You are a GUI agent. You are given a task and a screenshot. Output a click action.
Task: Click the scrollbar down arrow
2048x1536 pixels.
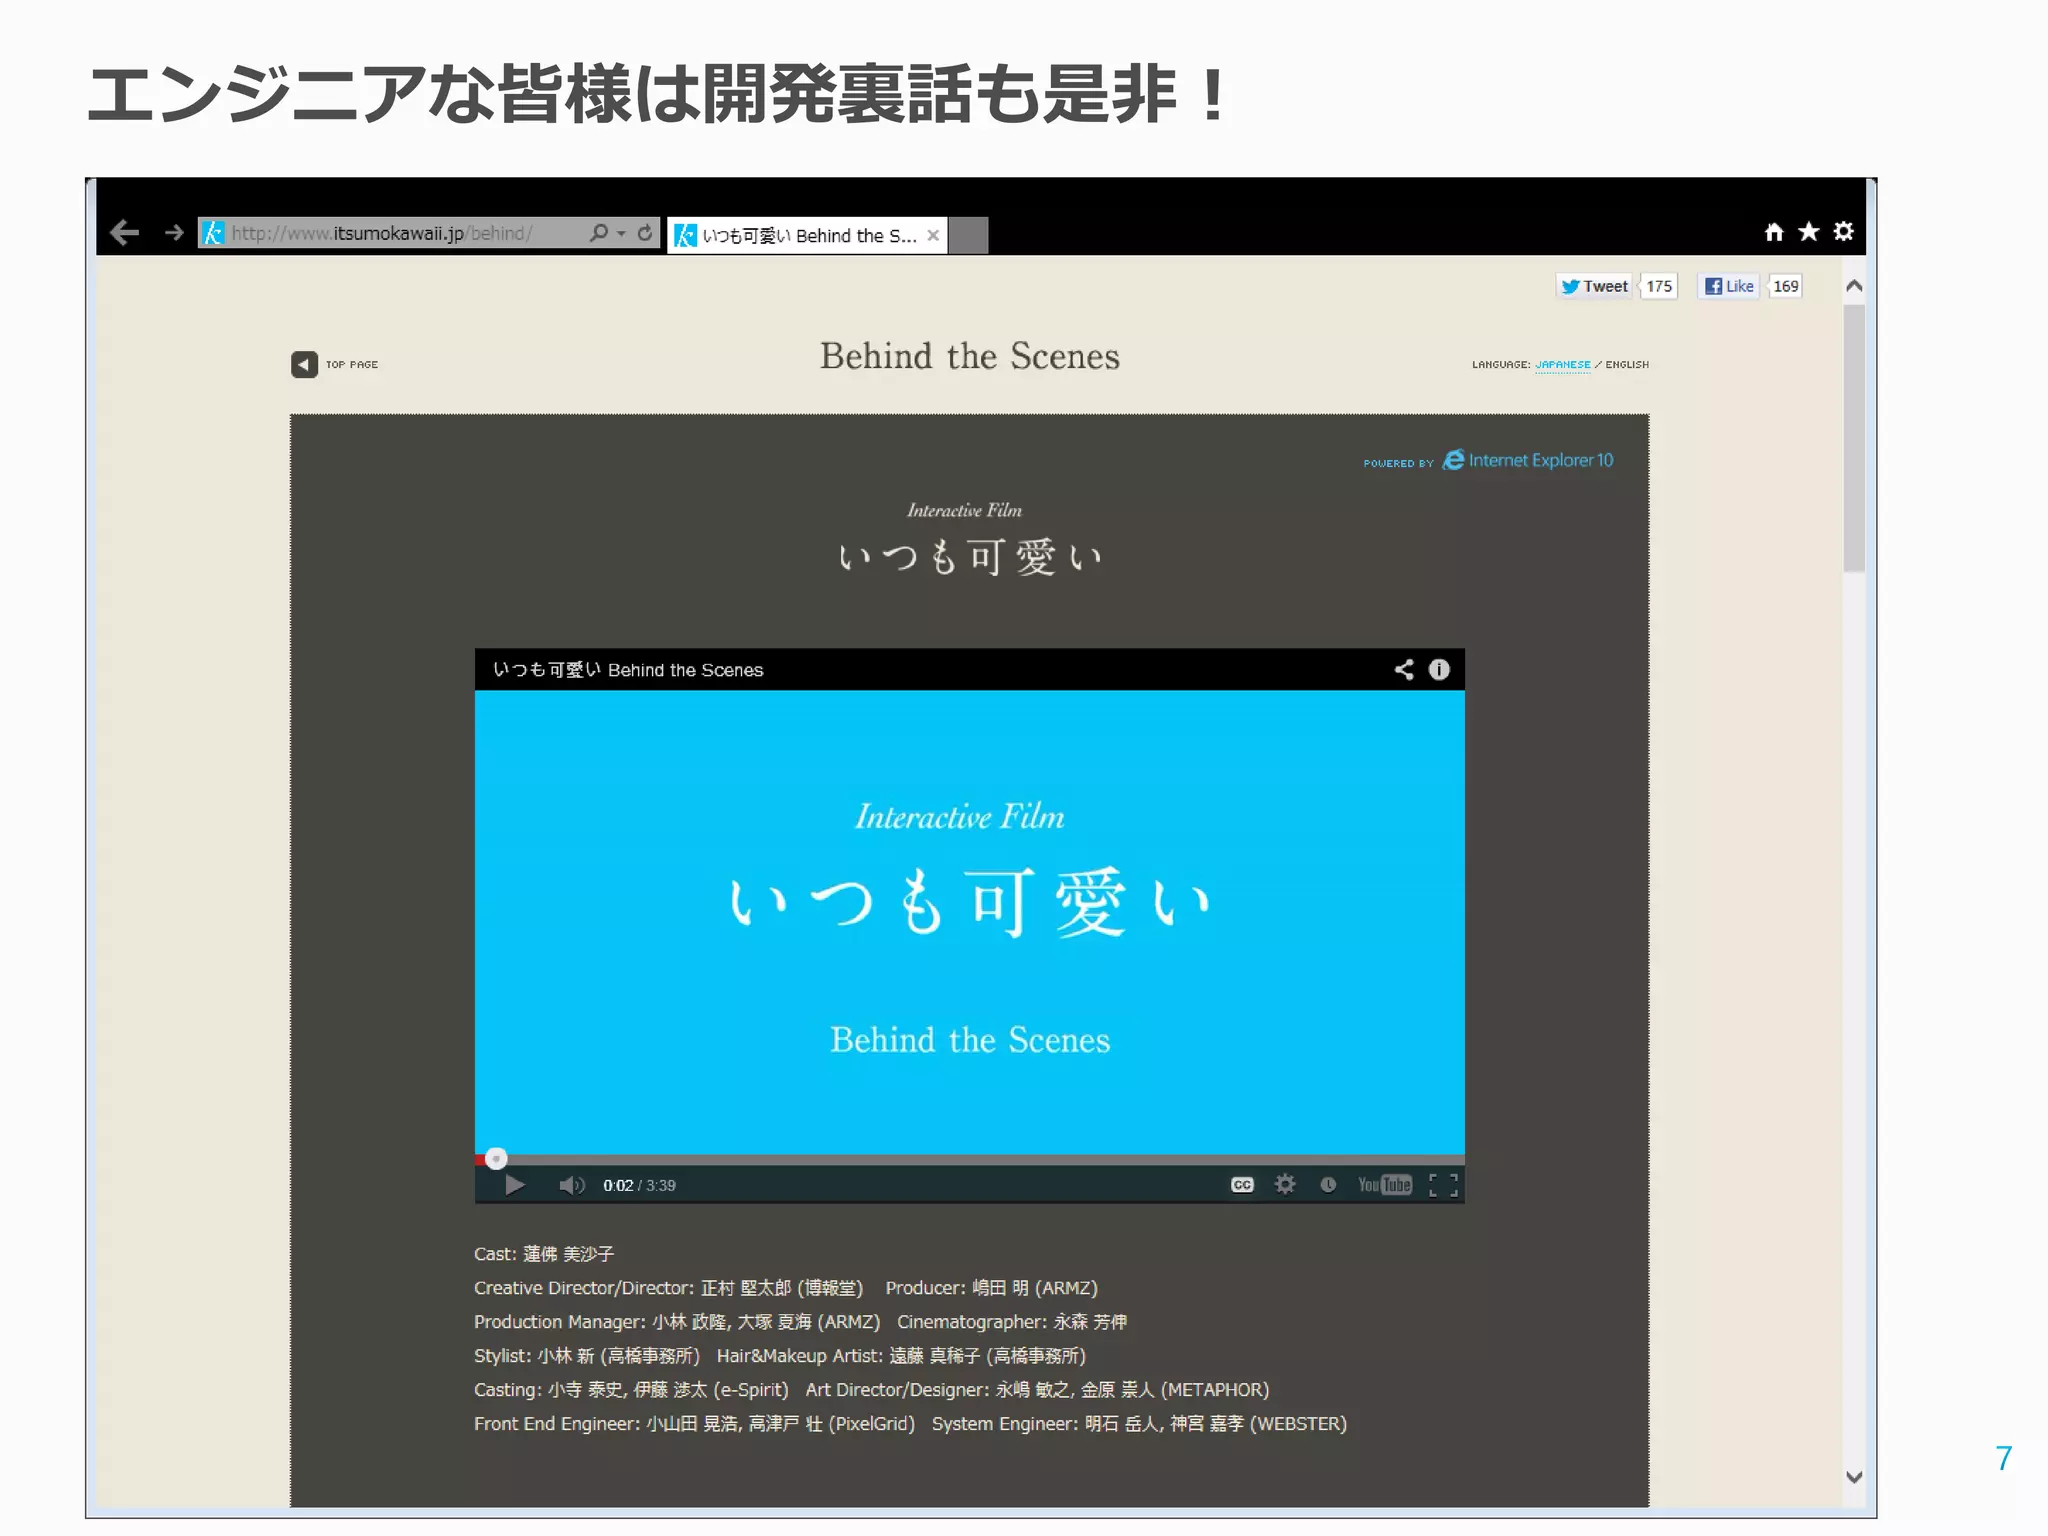click(1854, 1477)
